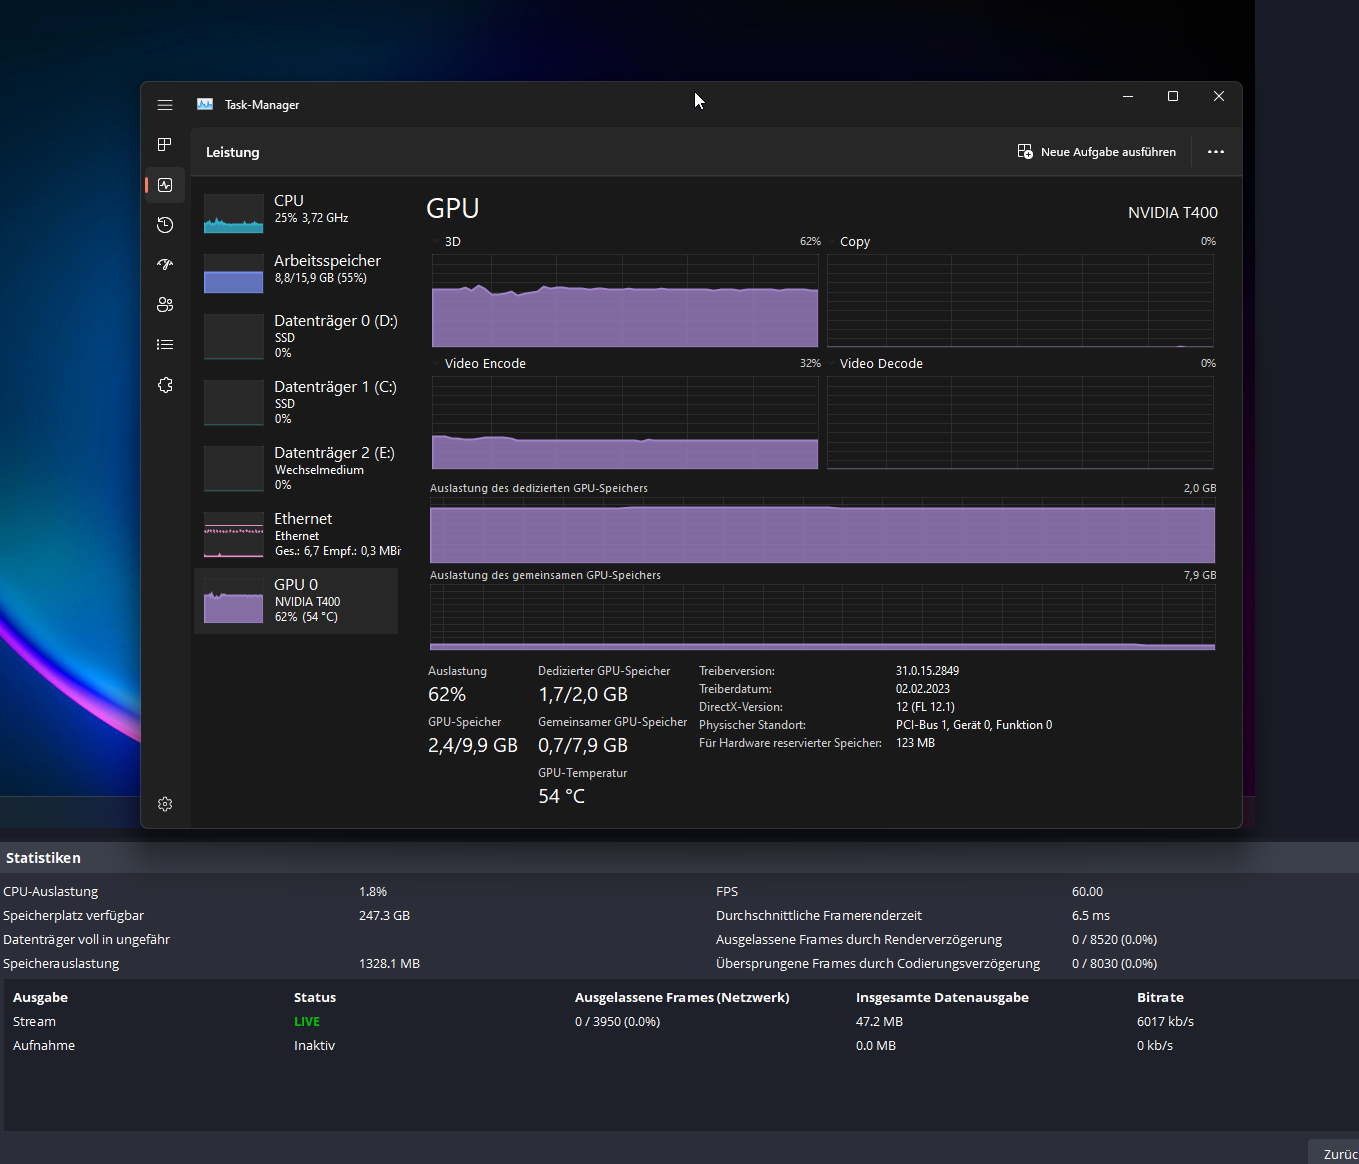
Task: Click the Speicherauslastung 1328.1 MB value
Action: click(389, 964)
